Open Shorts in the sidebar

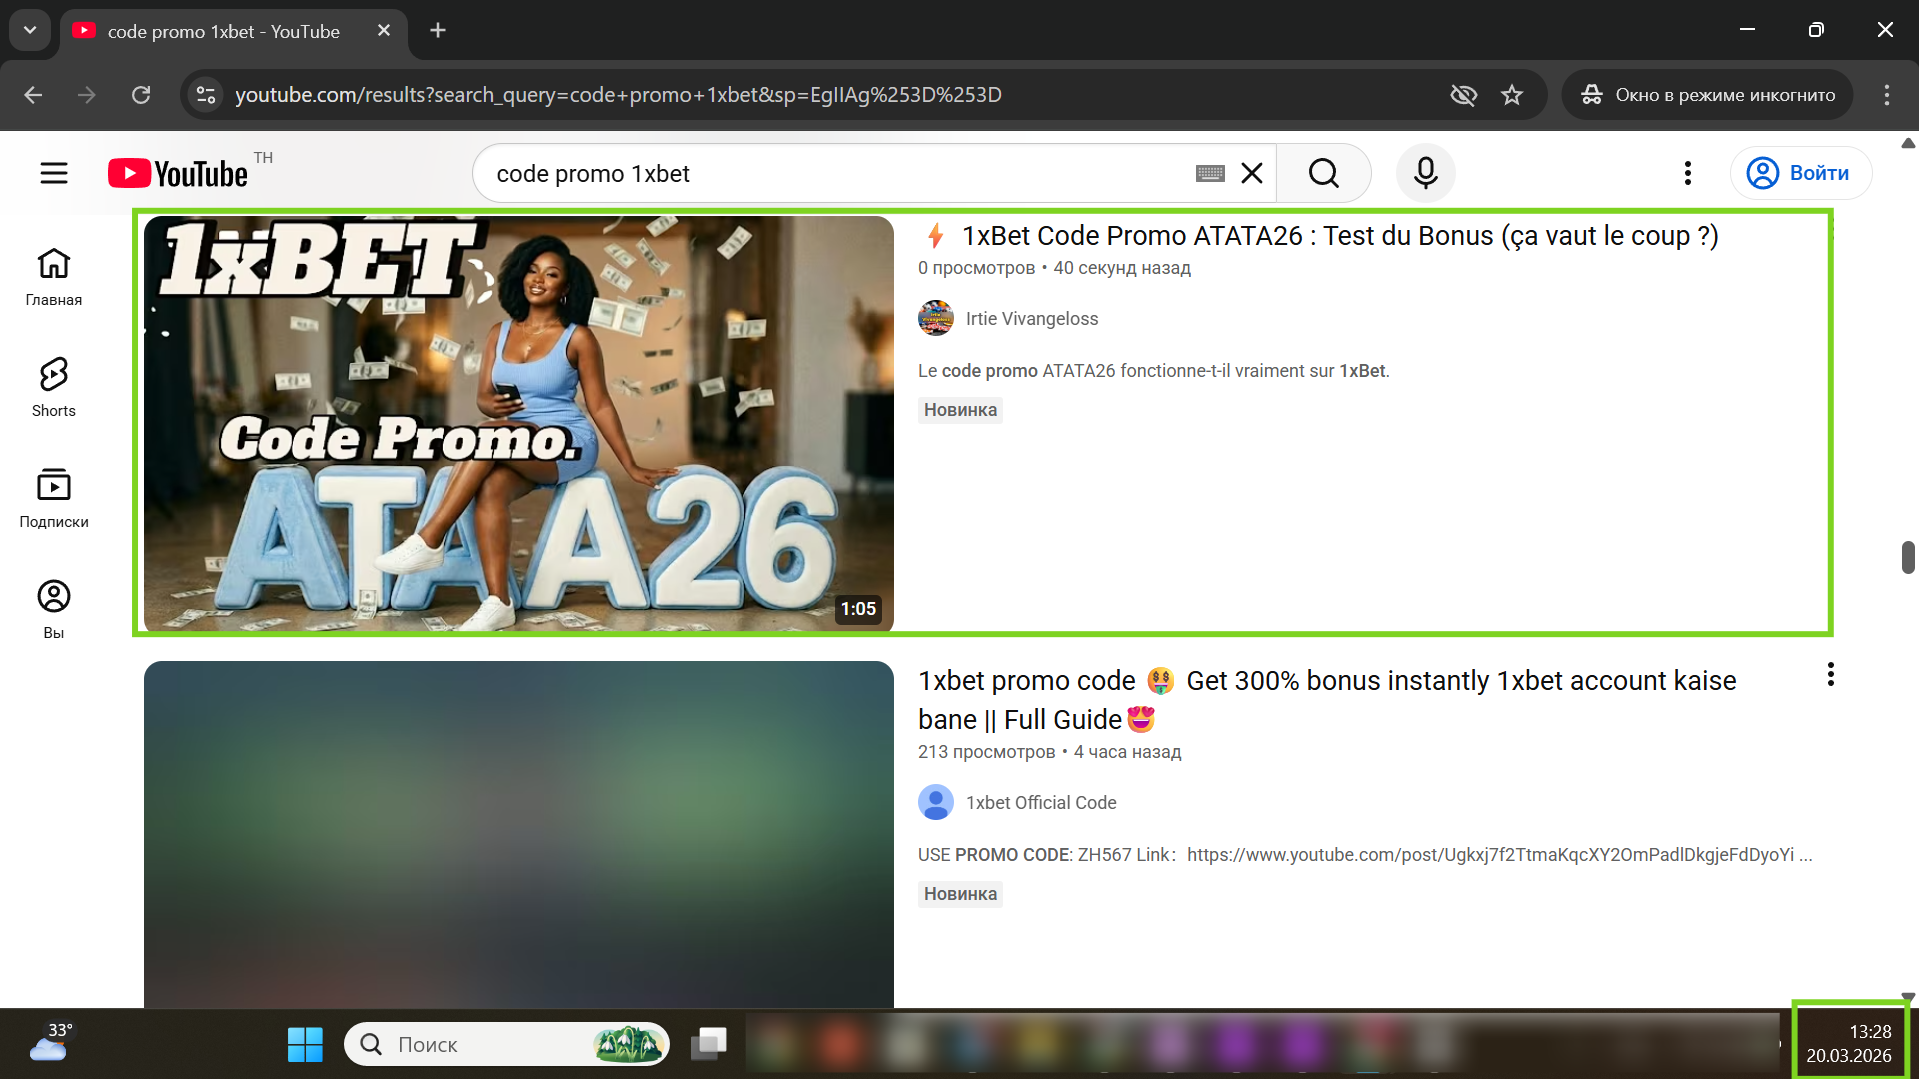(x=54, y=388)
